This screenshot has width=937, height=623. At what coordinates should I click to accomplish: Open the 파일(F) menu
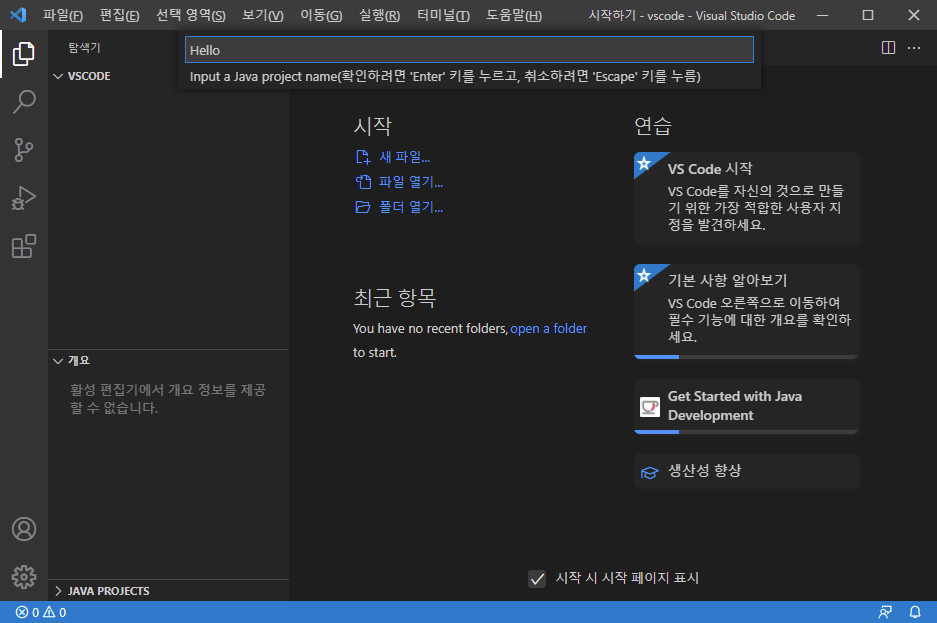click(63, 16)
